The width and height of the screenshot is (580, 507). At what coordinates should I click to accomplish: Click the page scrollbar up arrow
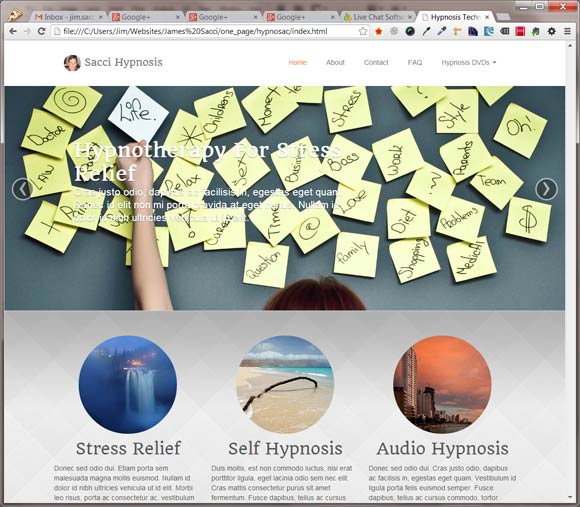(x=570, y=45)
